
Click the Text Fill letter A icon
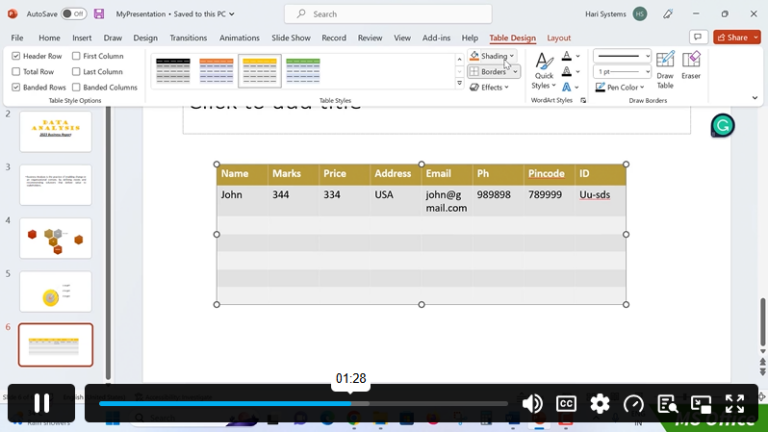[x=566, y=56]
